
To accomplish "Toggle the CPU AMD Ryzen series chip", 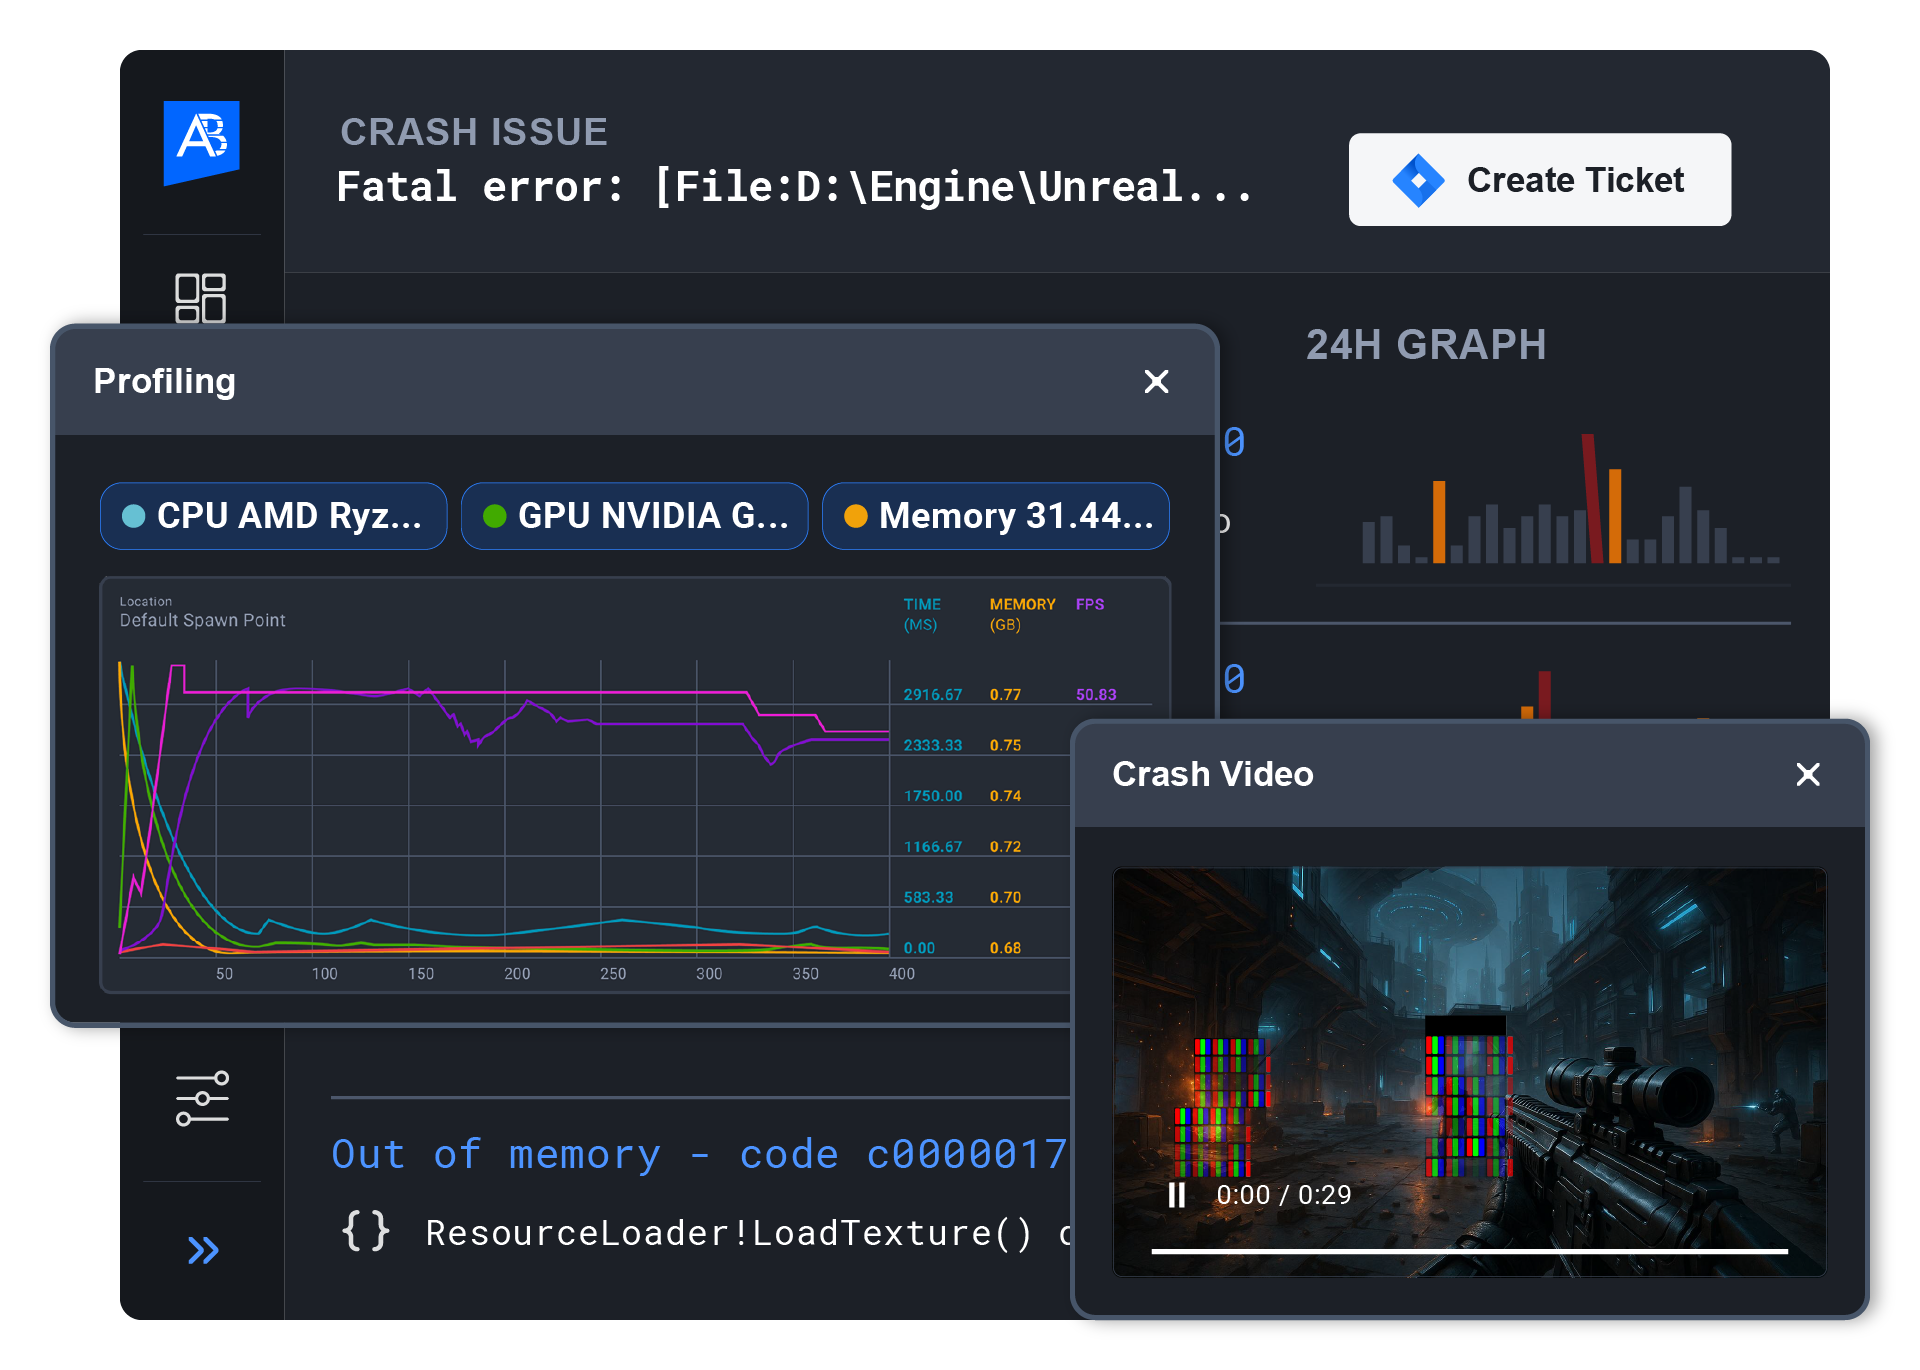I will point(274,516).
